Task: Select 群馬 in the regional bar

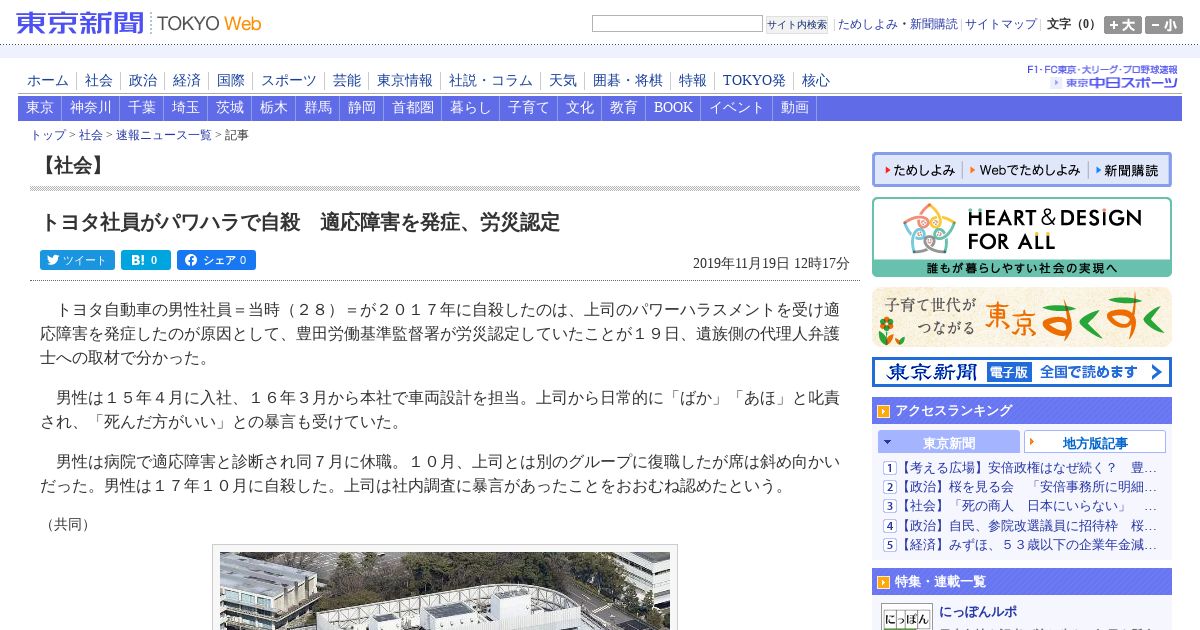Action: pyautogui.click(x=318, y=108)
